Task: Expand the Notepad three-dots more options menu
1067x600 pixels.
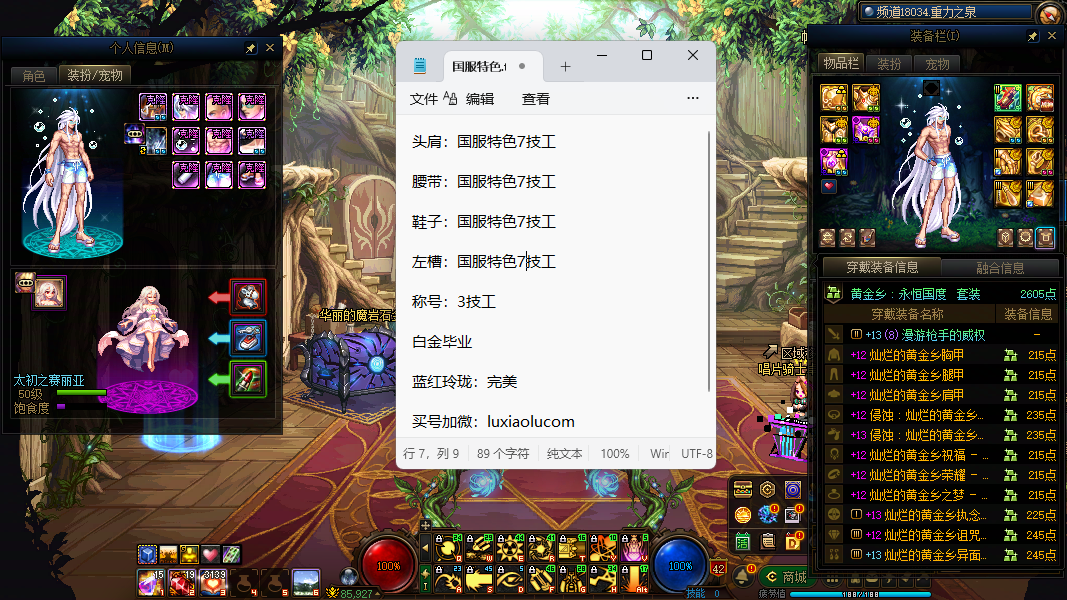Action: pos(692,99)
